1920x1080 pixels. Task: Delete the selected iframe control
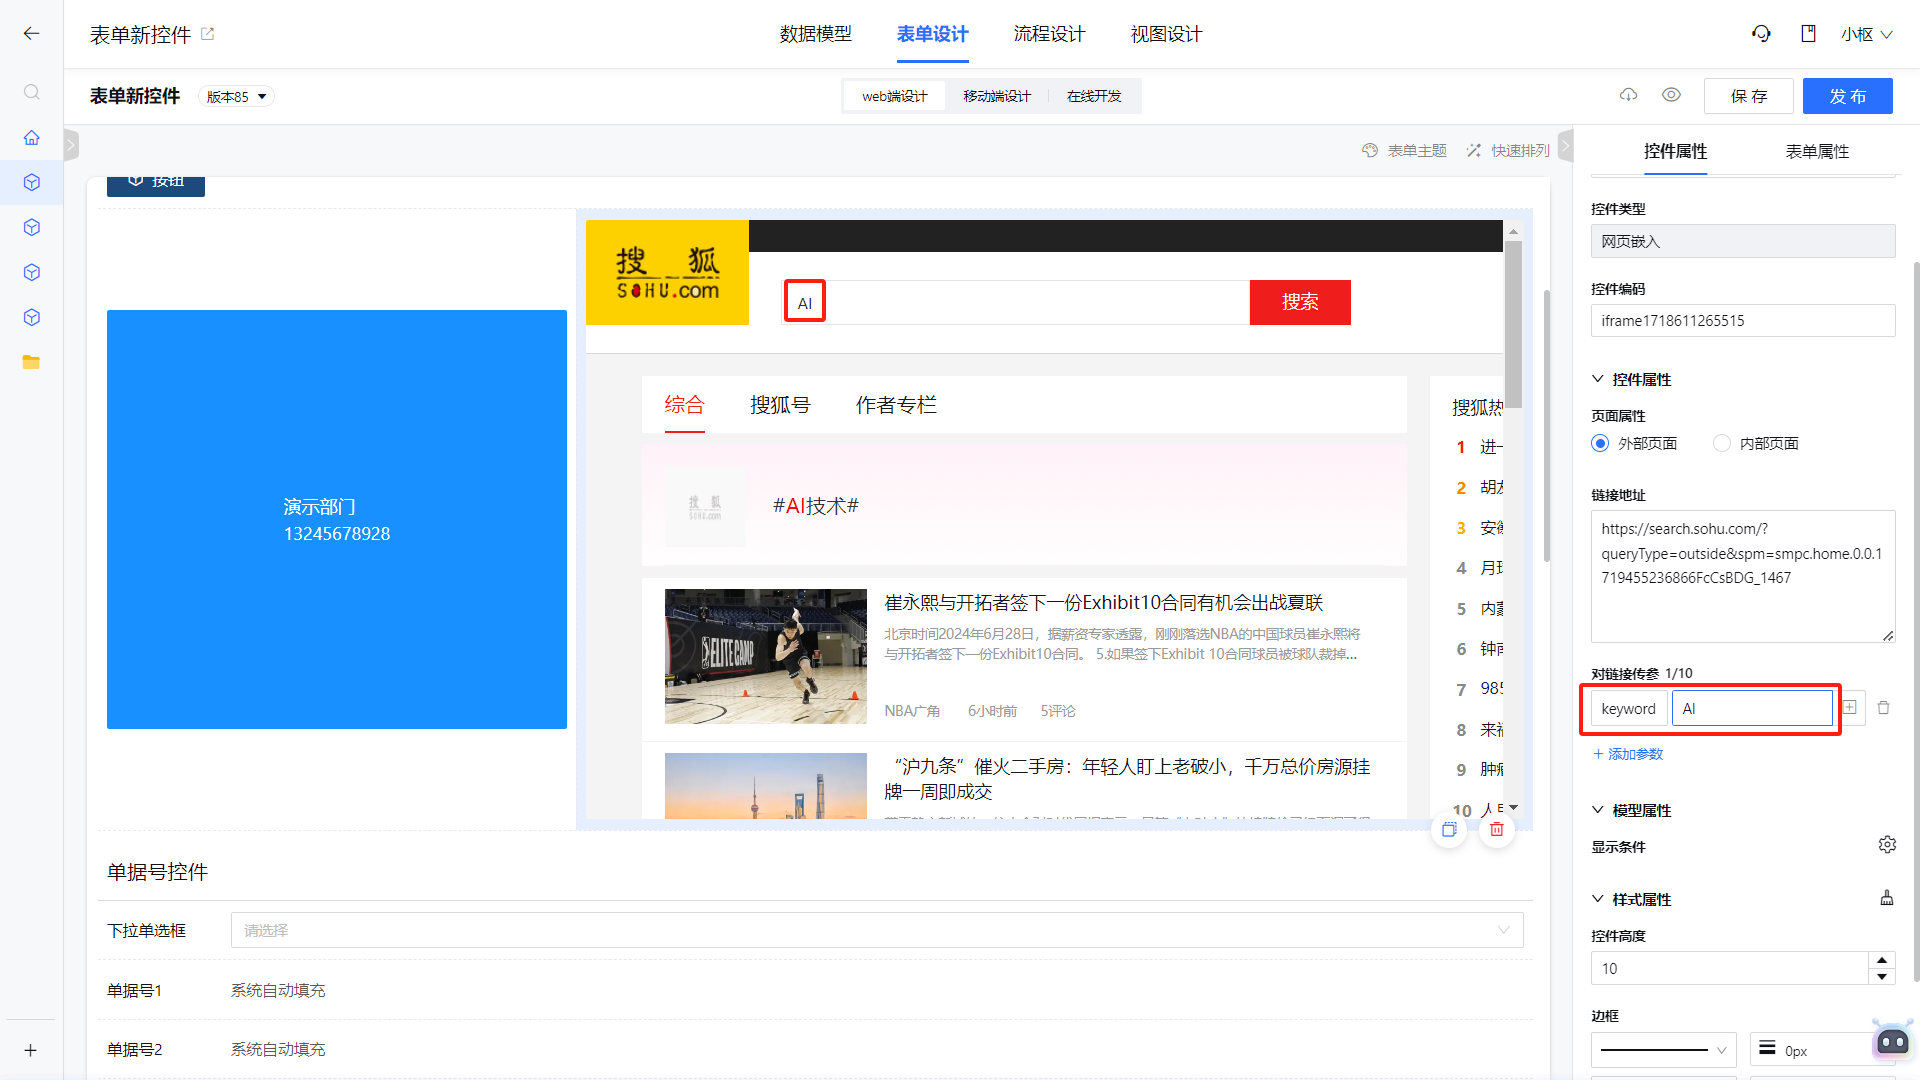[1497, 829]
